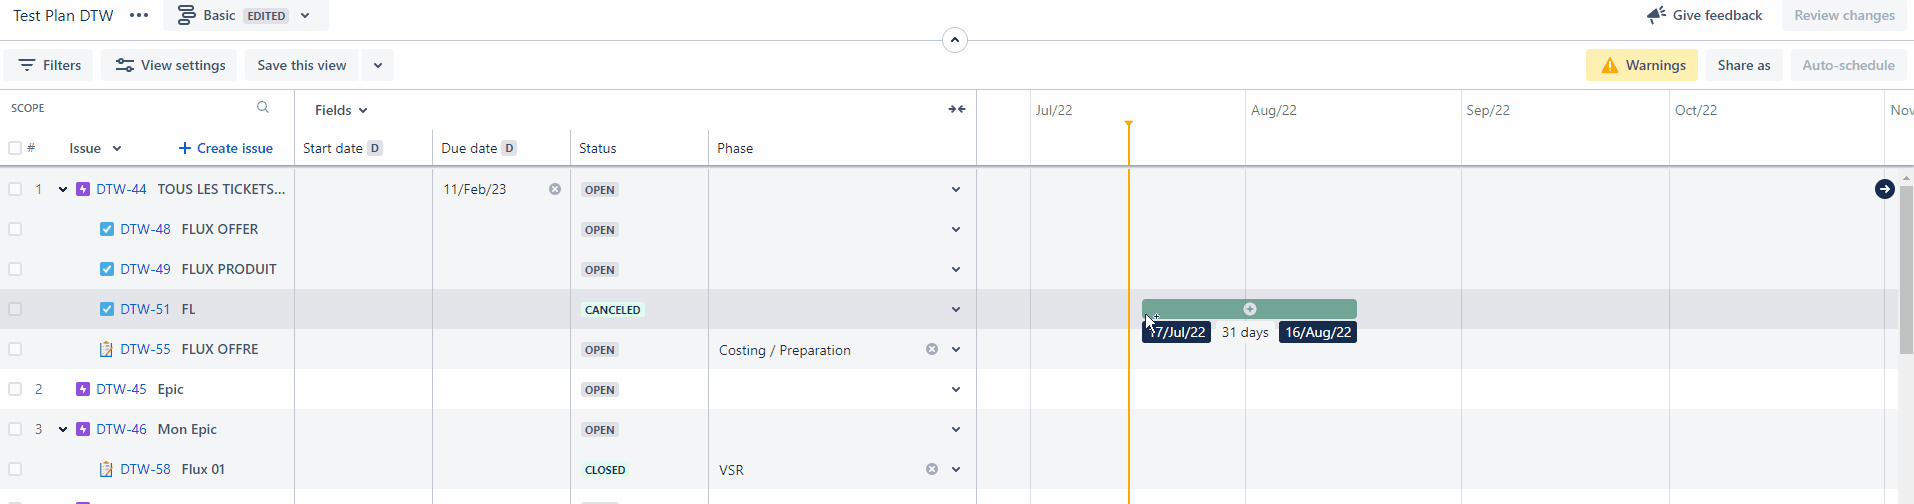The image size is (1914, 504).
Task: Click the search icon in the Scope header
Action: coord(263,107)
